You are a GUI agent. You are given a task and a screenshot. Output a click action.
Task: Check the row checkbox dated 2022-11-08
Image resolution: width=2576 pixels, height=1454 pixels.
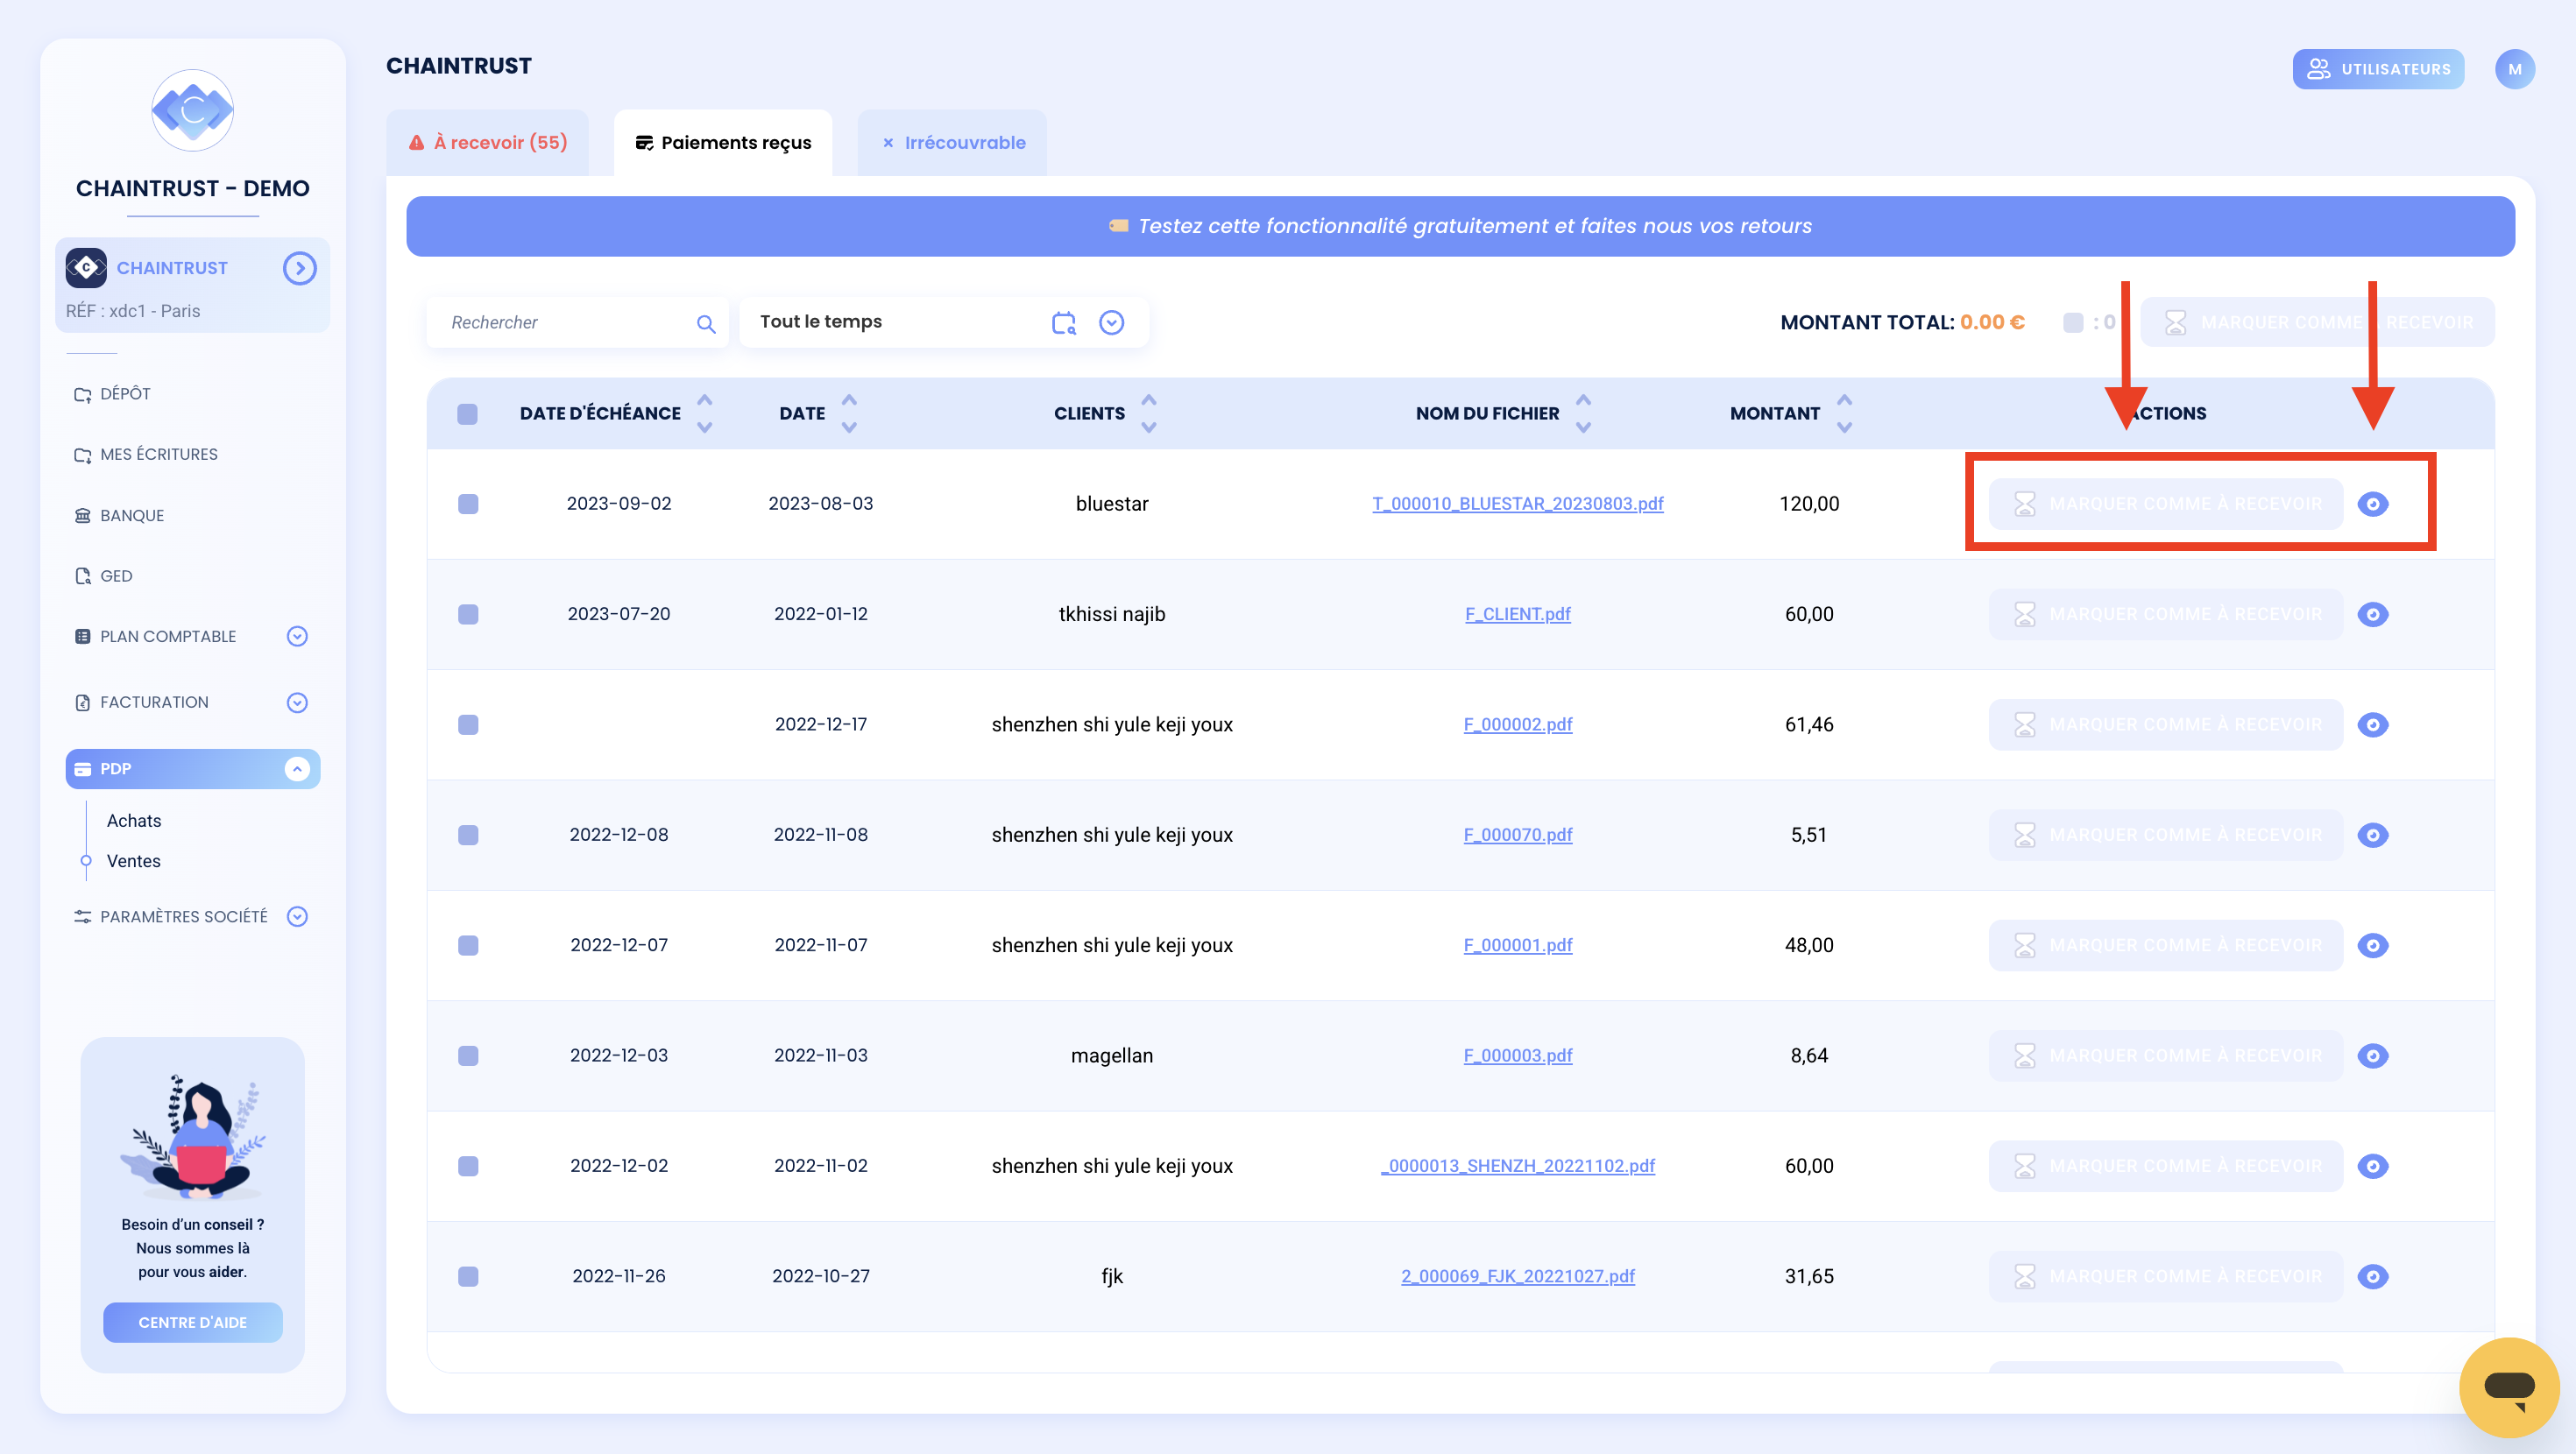pyautogui.click(x=468, y=835)
